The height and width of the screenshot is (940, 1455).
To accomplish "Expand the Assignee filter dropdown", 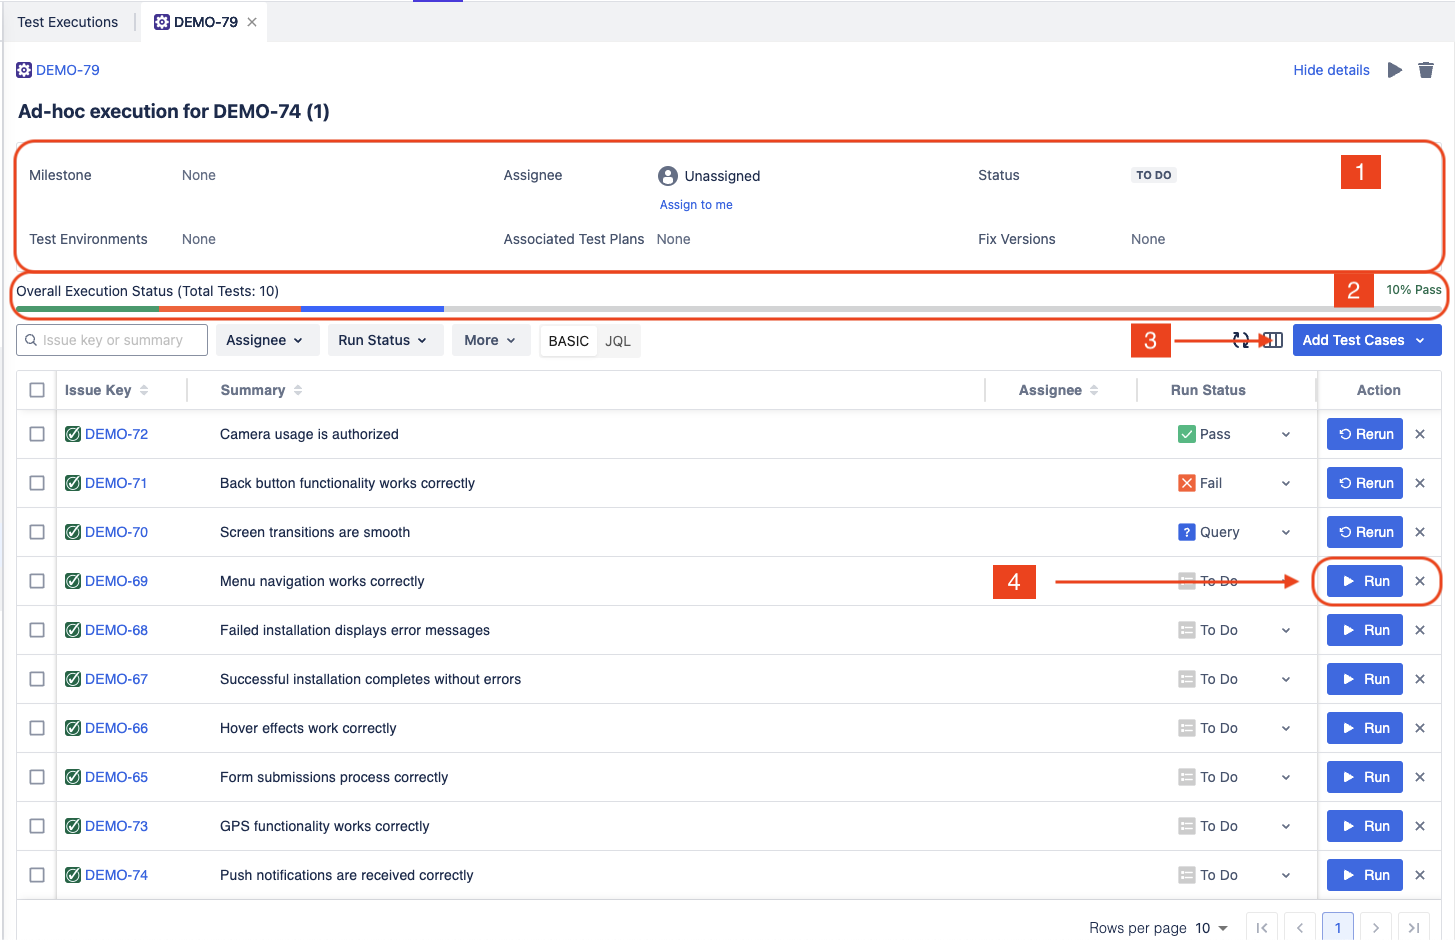I will click(x=264, y=340).
